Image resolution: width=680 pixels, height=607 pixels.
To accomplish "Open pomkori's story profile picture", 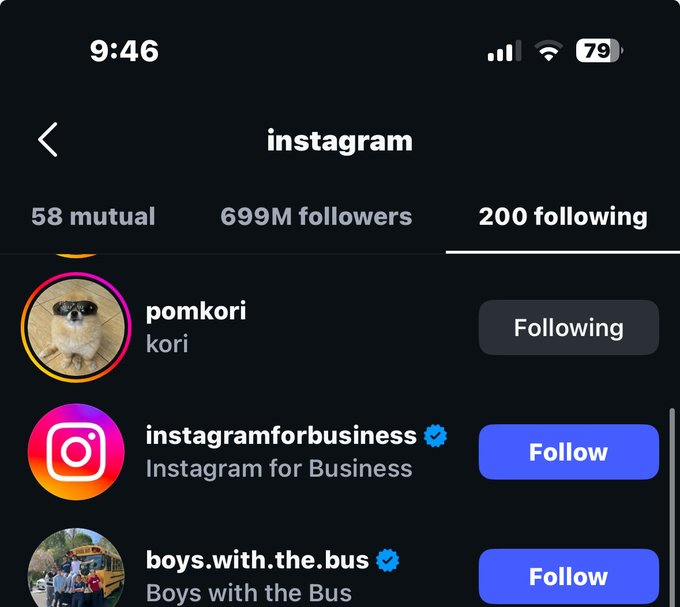I will (x=76, y=327).
